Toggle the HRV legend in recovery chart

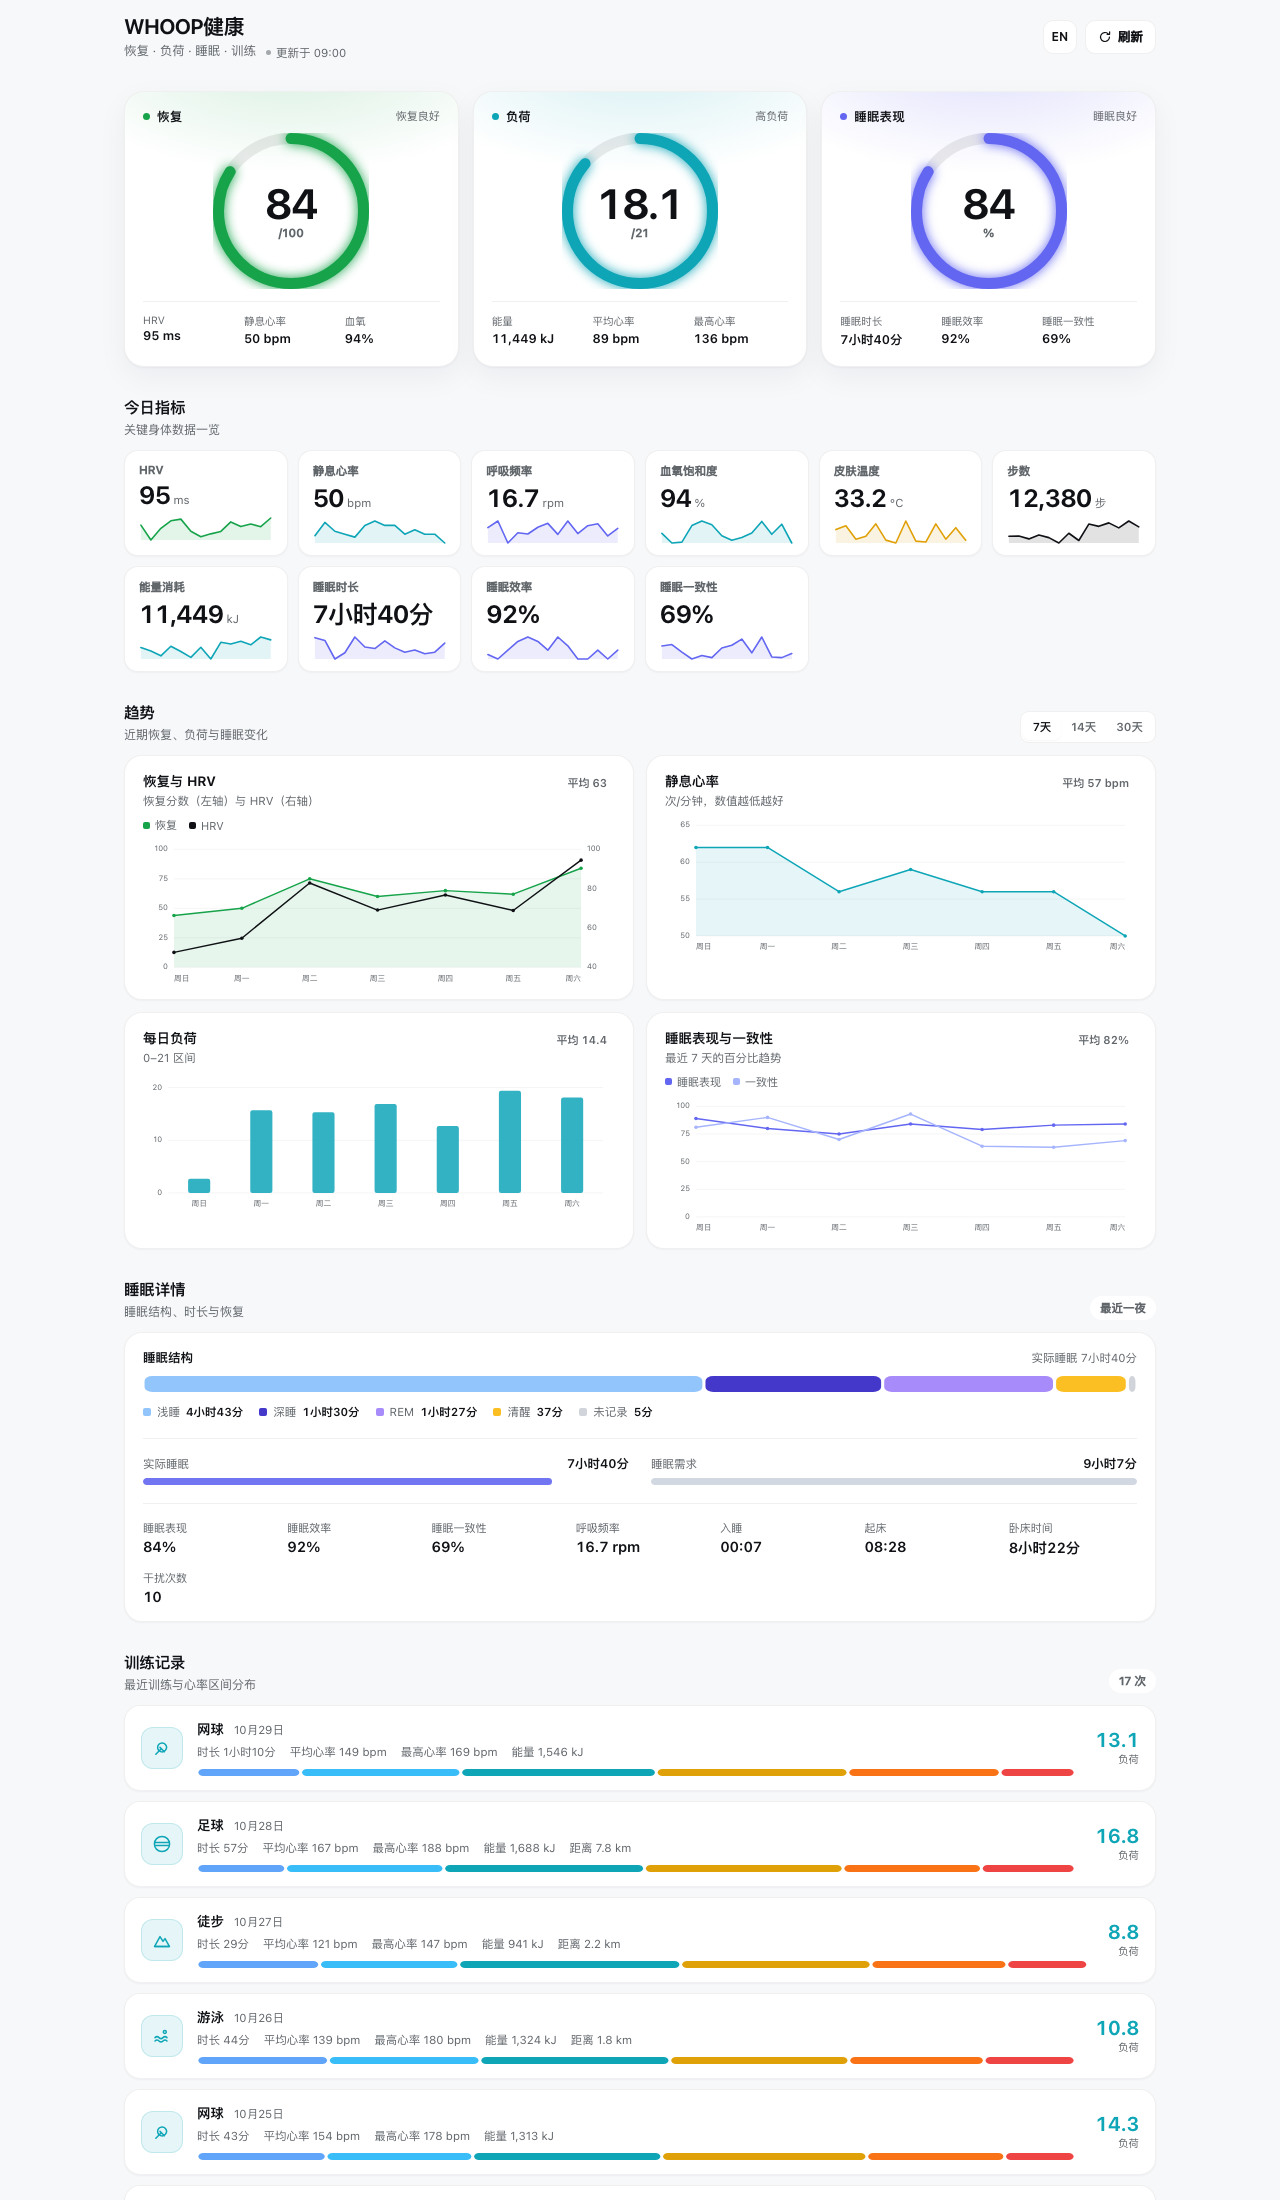206,826
